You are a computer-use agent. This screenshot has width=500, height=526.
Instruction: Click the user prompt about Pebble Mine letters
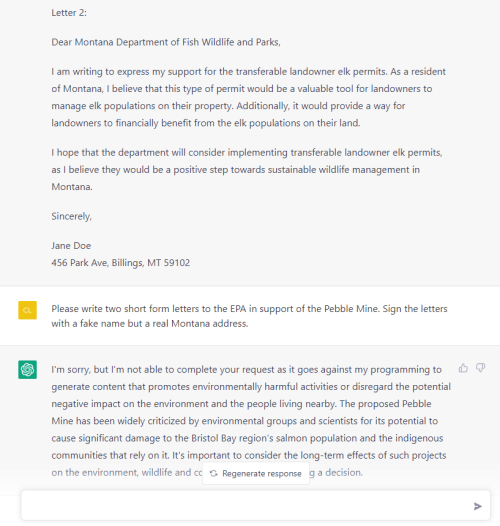point(249,316)
